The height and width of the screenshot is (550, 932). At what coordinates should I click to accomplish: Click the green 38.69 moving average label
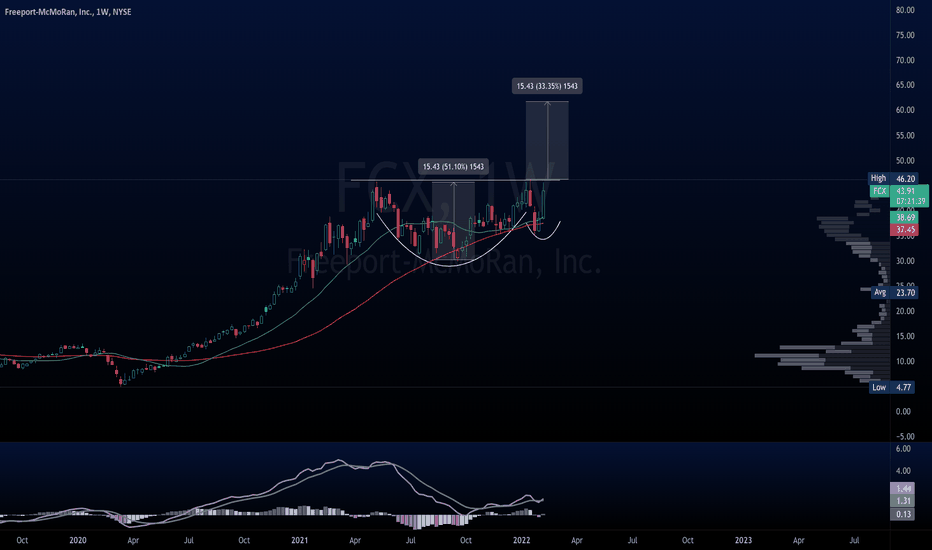905,218
